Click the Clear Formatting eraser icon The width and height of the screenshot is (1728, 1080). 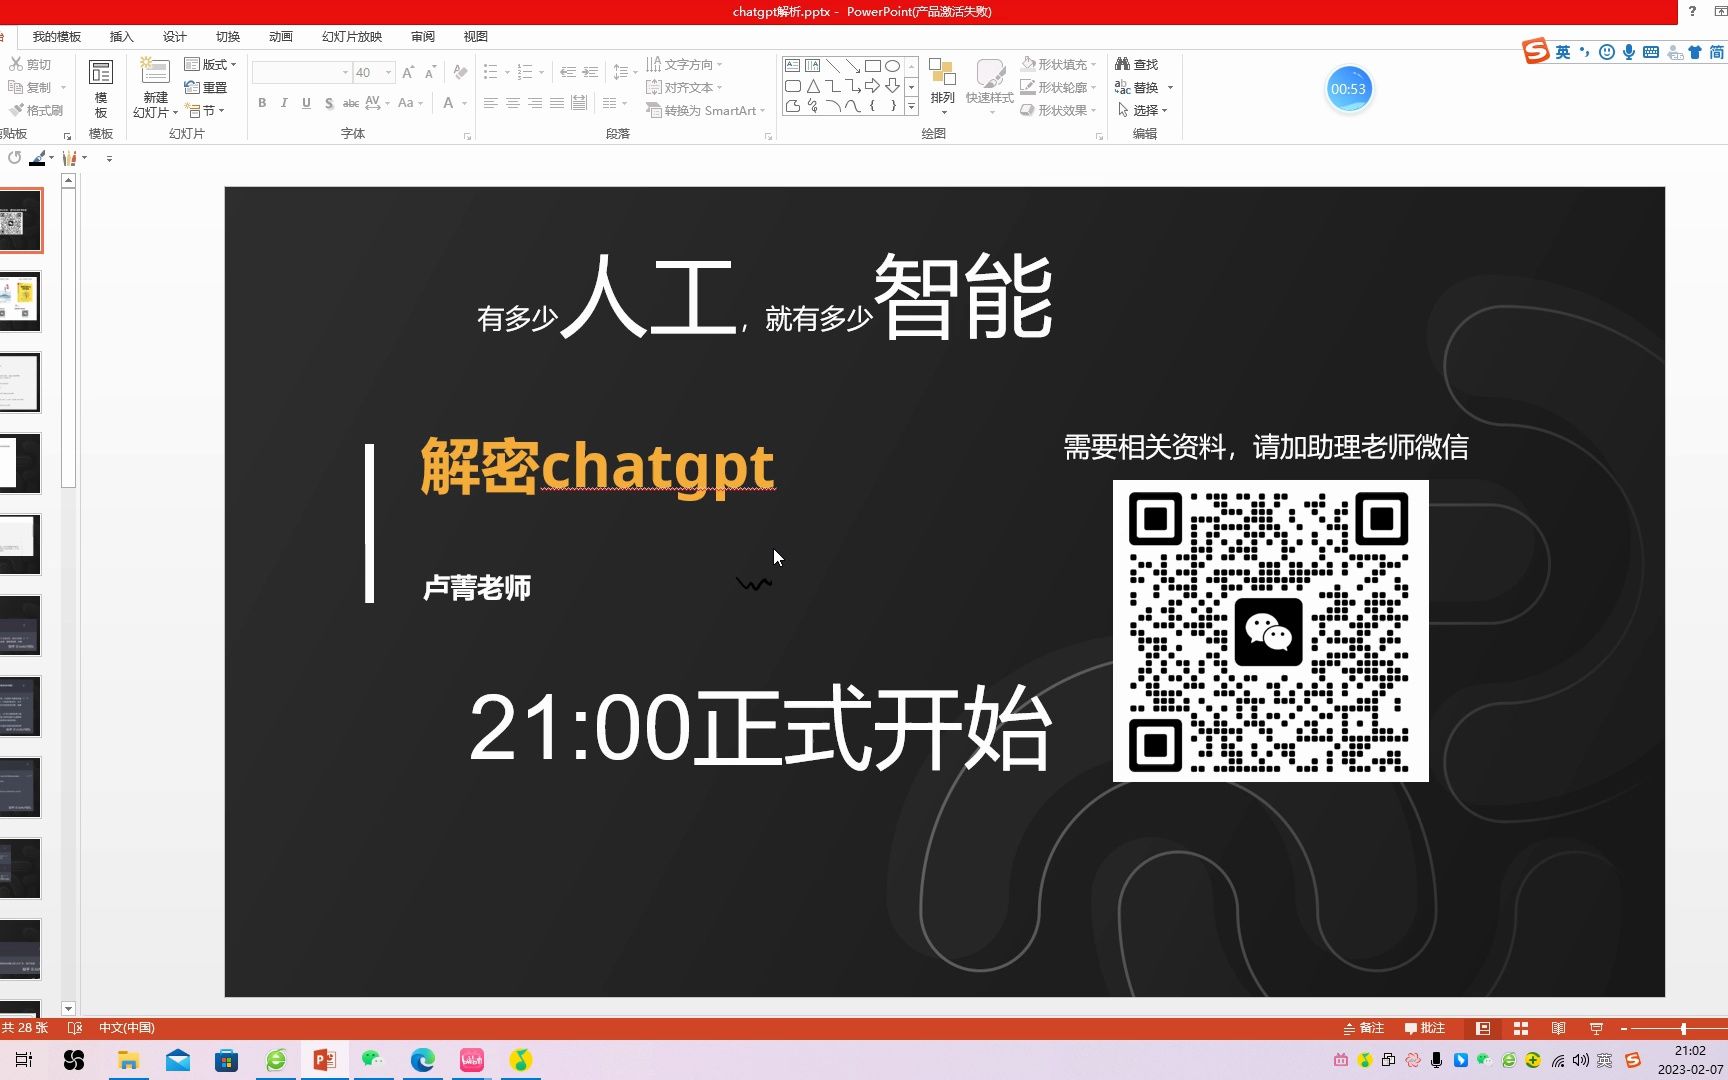[x=460, y=72]
